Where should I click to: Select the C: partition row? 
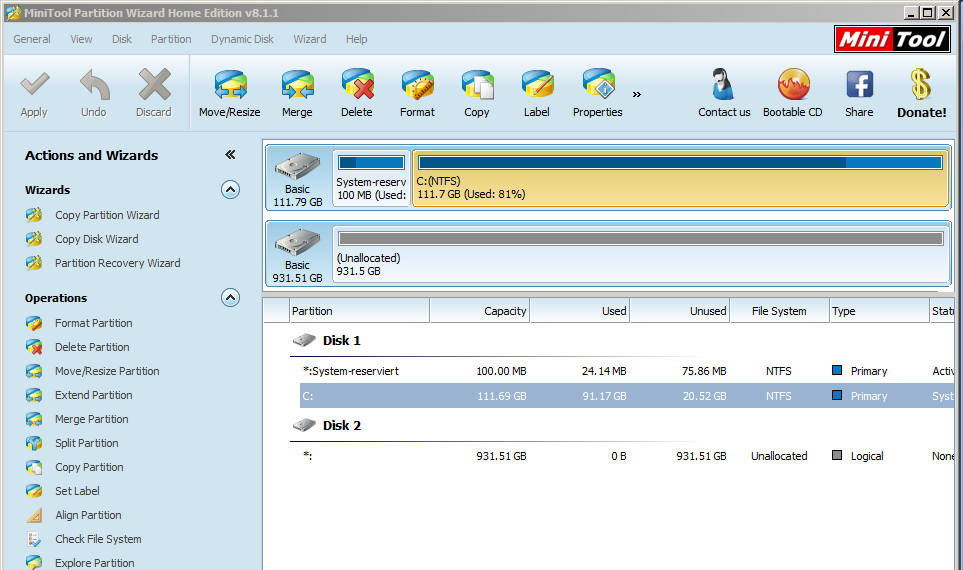tap(626, 396)
